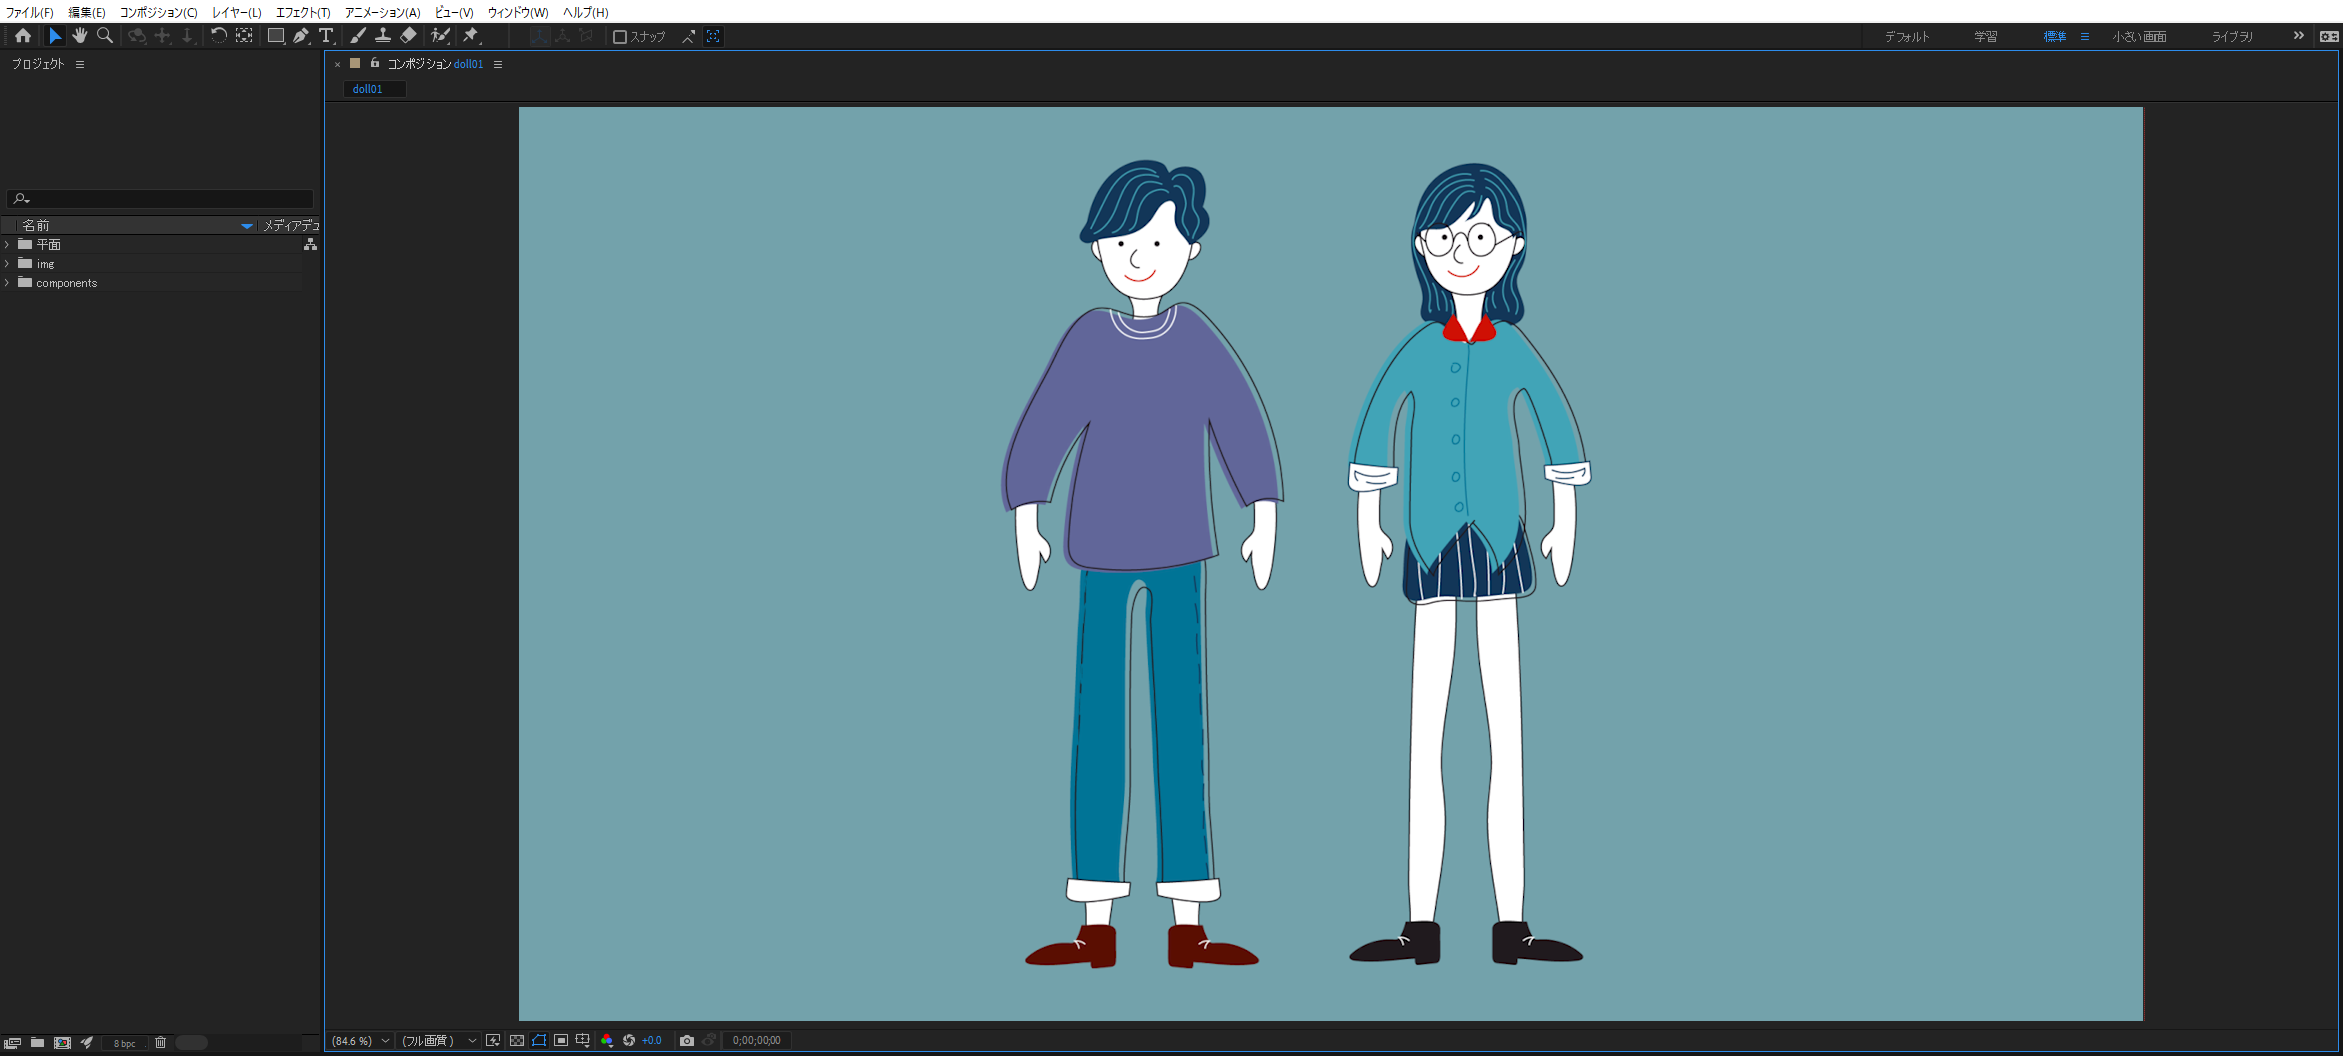Screen dimensions: 2343x1056
Task: Open Project flowchart view icon
Action: click(x=310, y=244)
